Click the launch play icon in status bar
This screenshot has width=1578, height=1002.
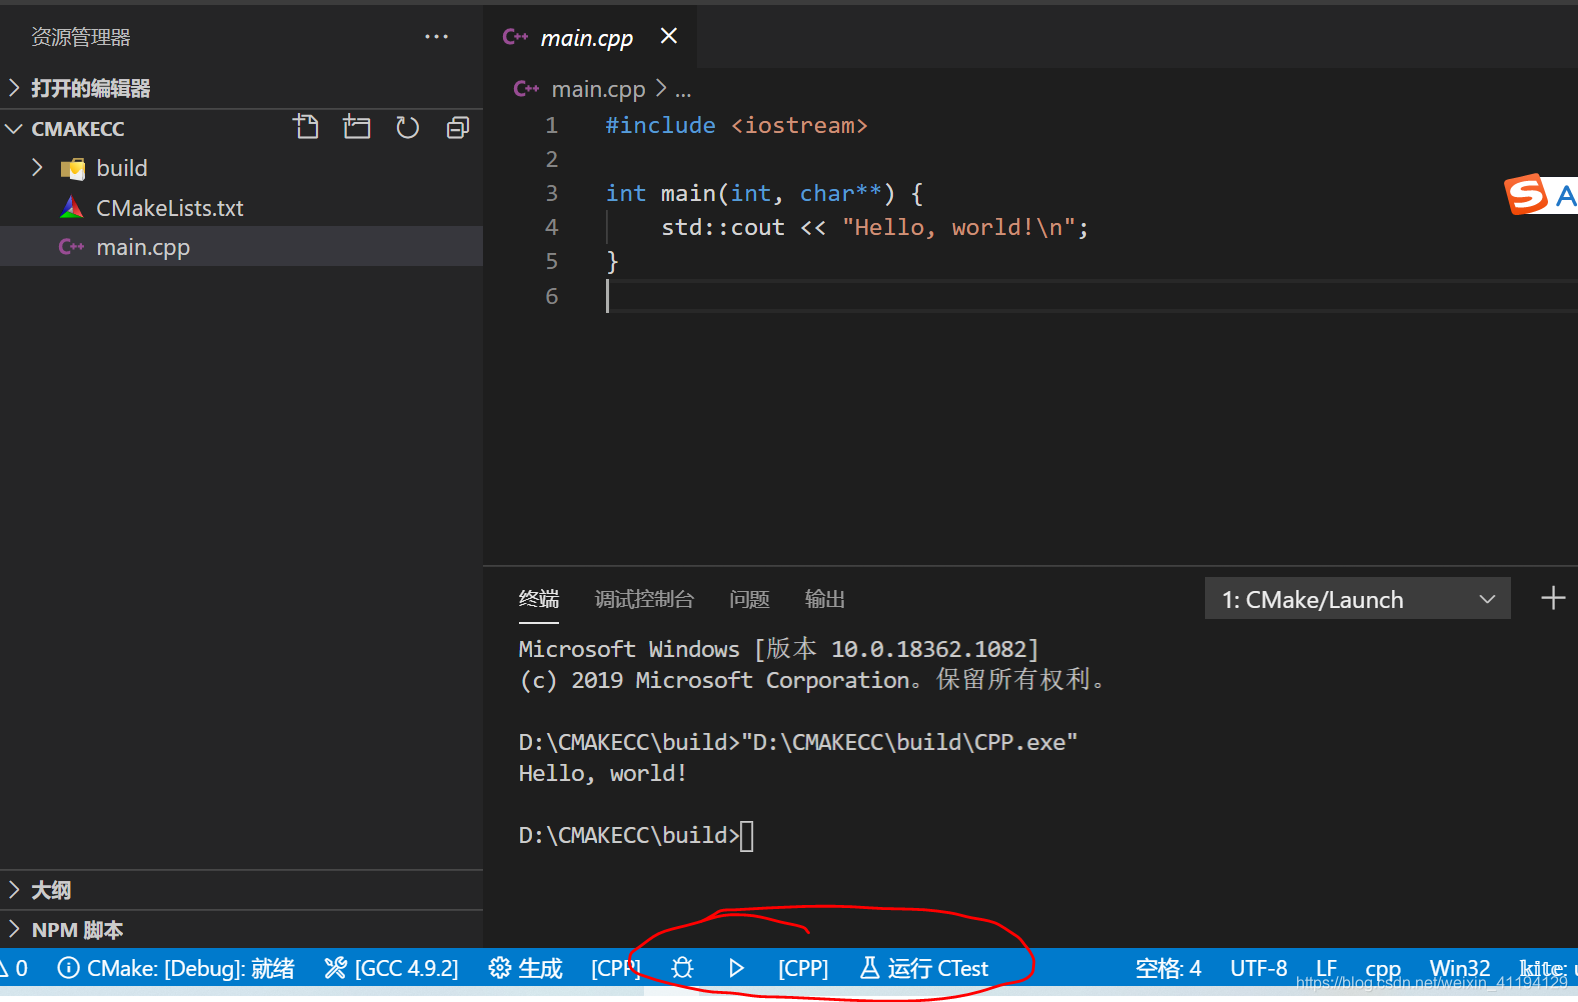[x=737, y=968]
